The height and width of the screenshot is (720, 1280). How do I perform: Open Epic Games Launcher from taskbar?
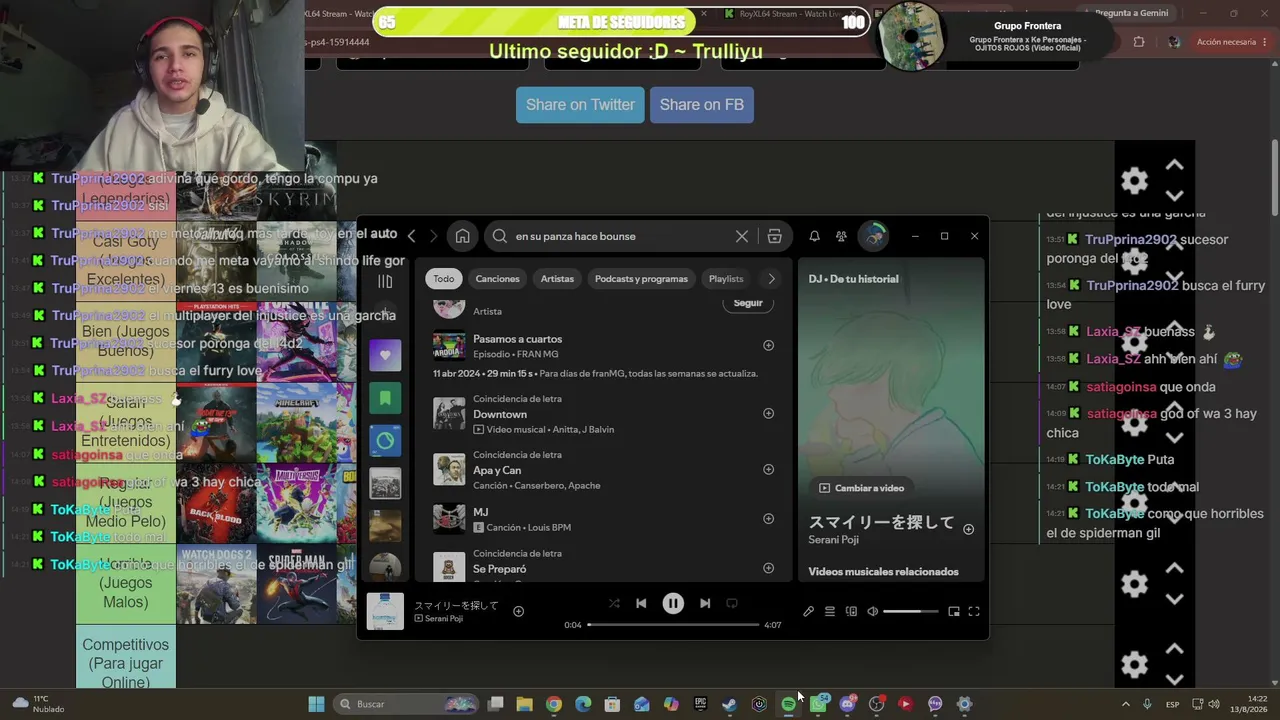[701, 704]
